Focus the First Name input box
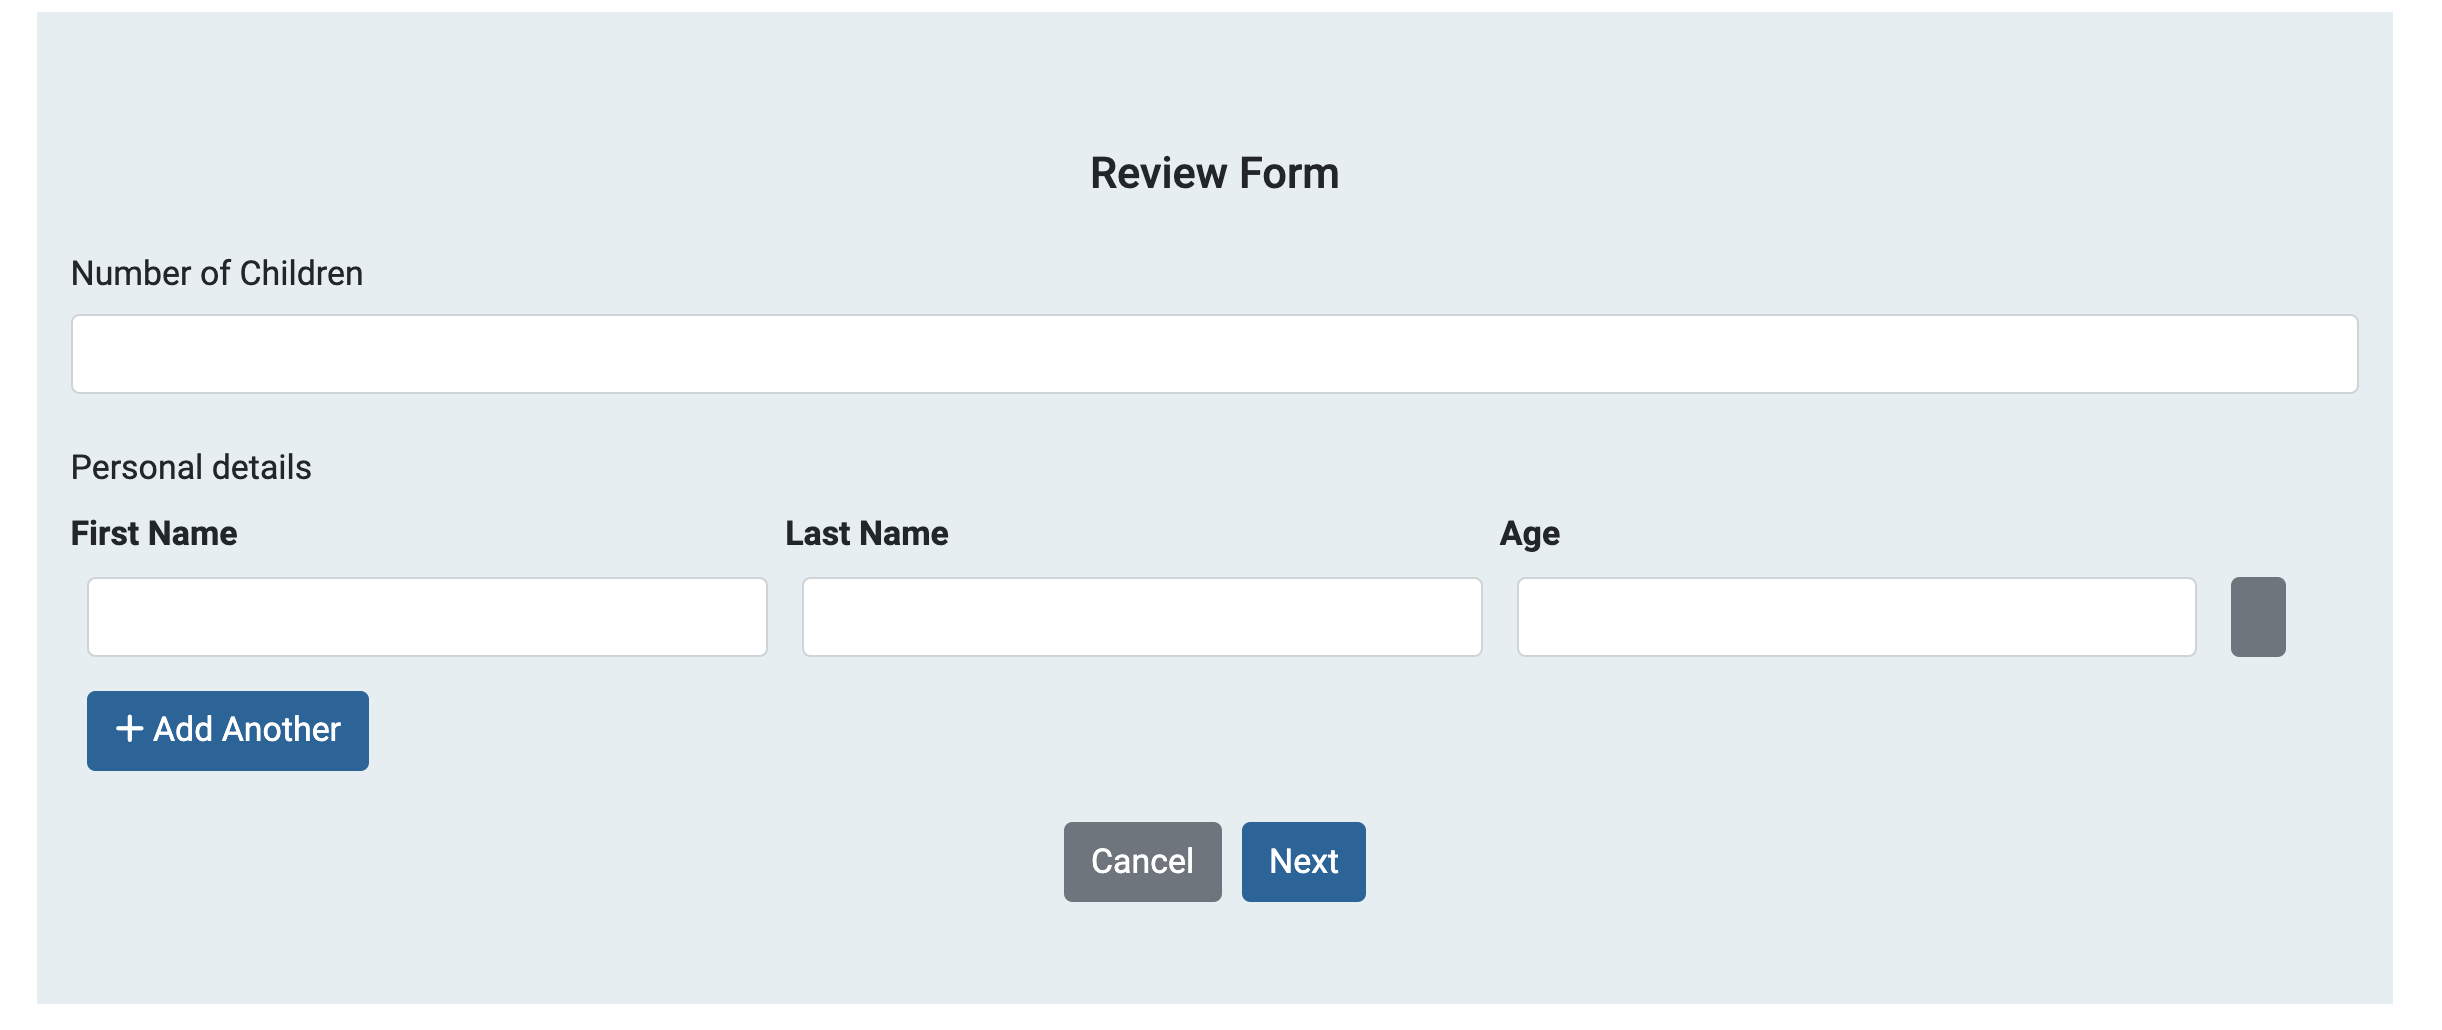Viewport: 2442px width, 1030px height. pos(427,617)
